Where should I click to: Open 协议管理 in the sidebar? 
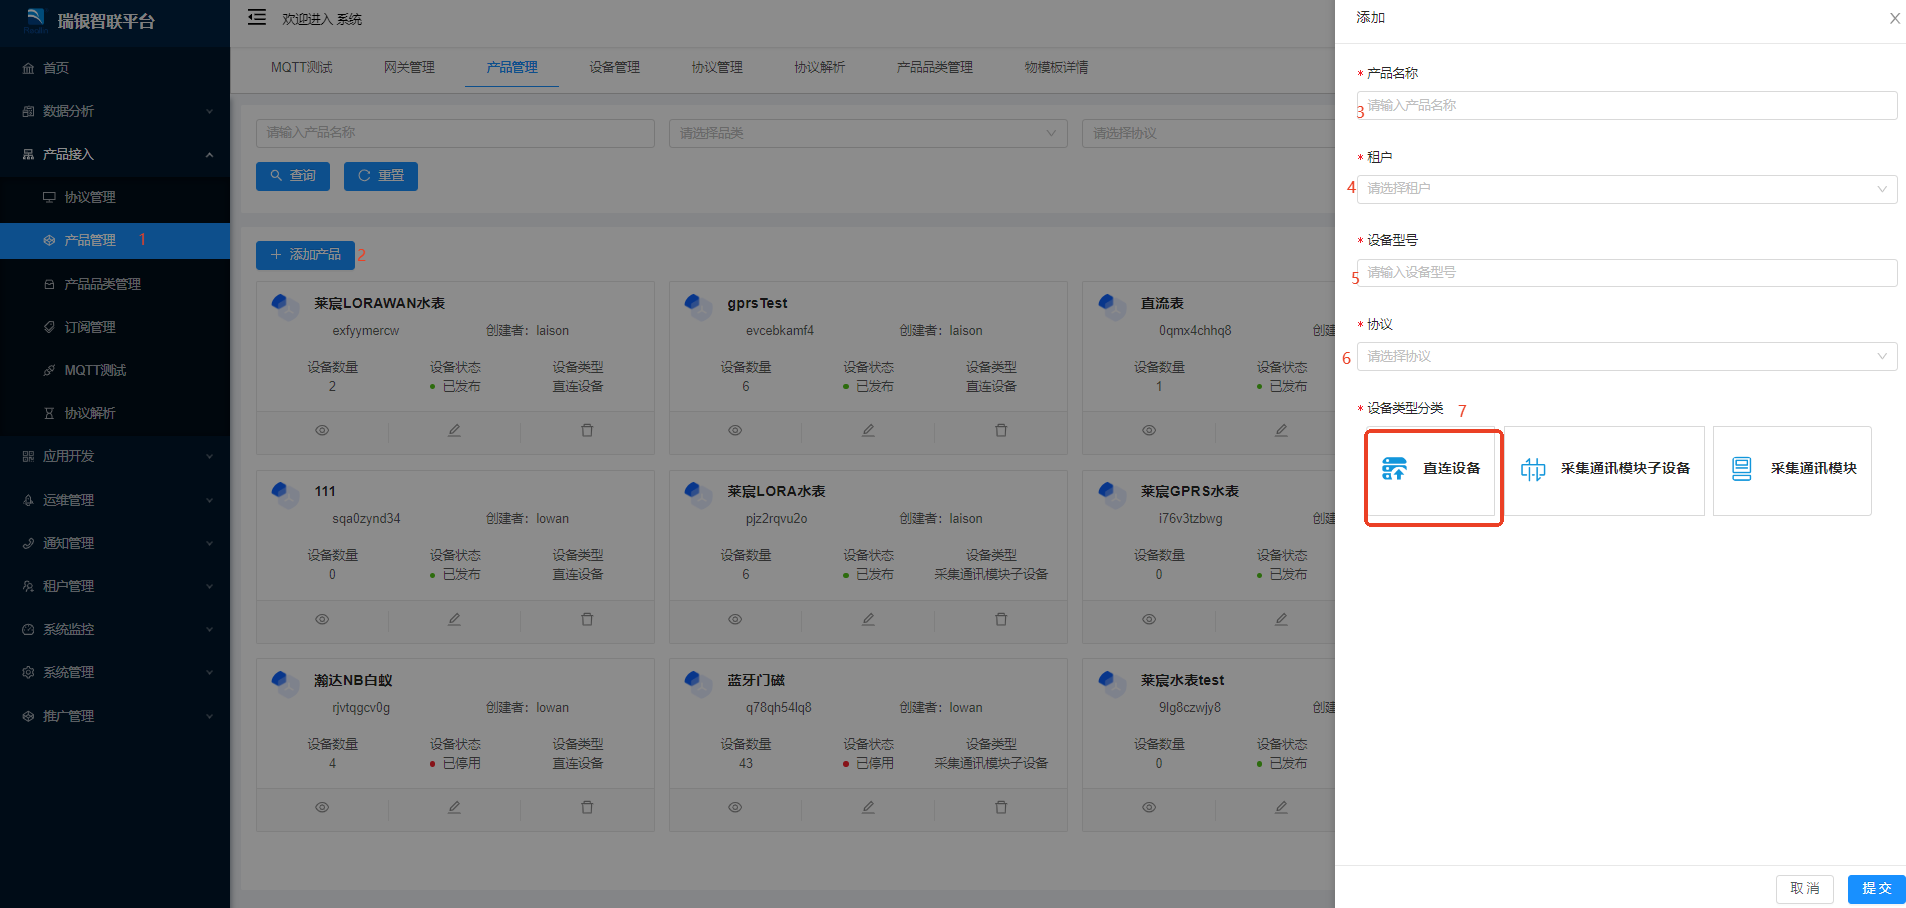coord(115,197)
